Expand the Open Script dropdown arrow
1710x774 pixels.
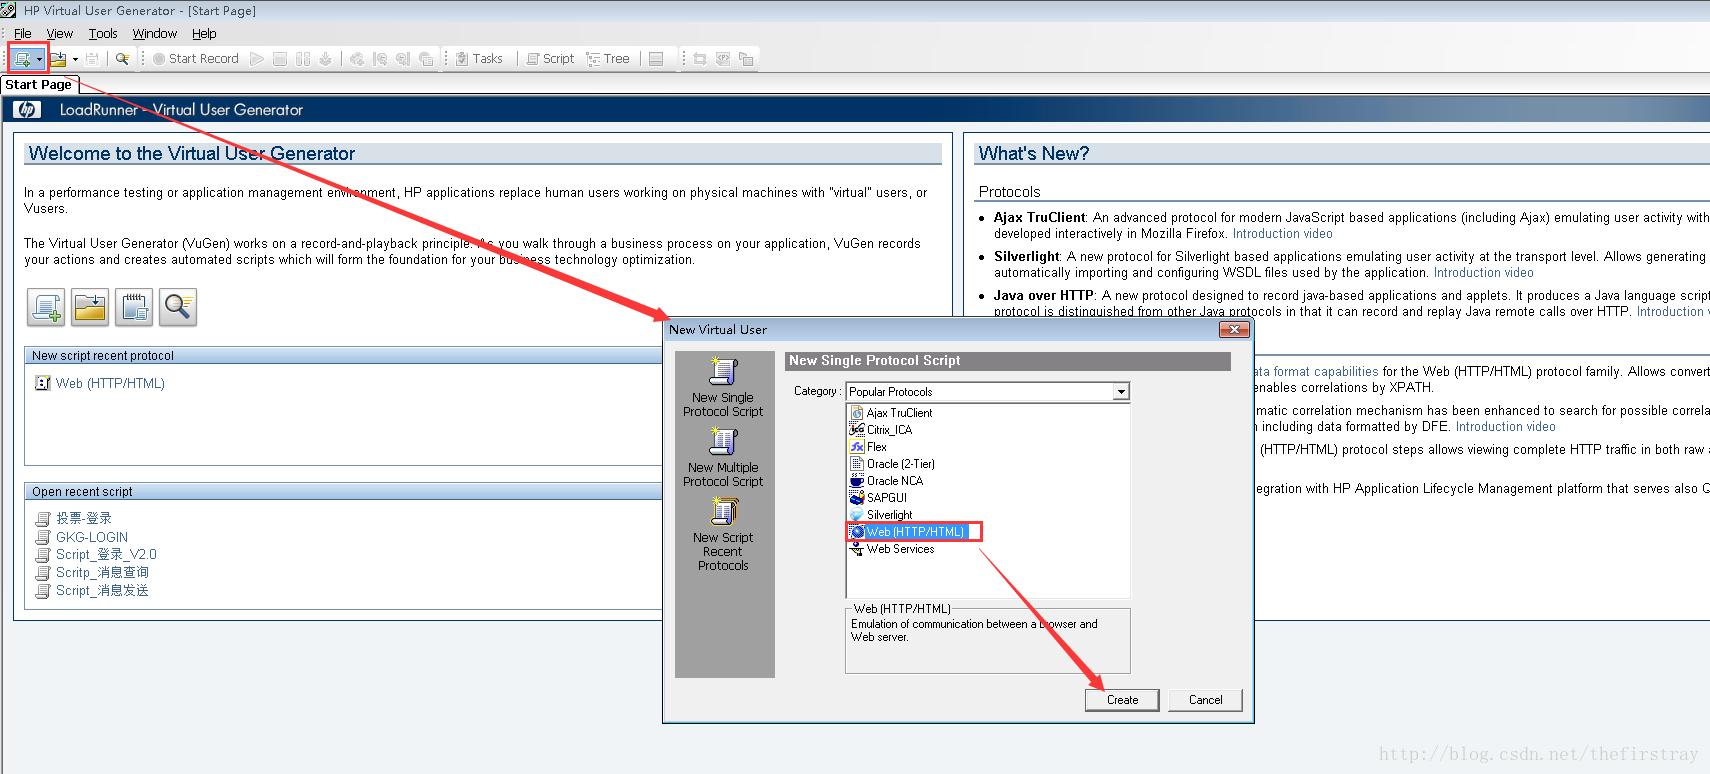click(75, 59)
